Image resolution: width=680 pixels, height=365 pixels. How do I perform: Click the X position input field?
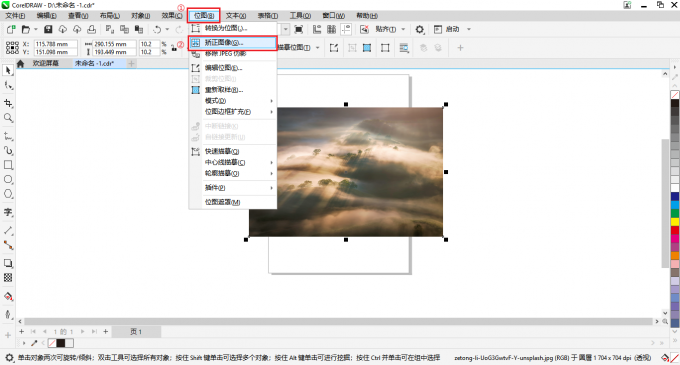(55, 44)
